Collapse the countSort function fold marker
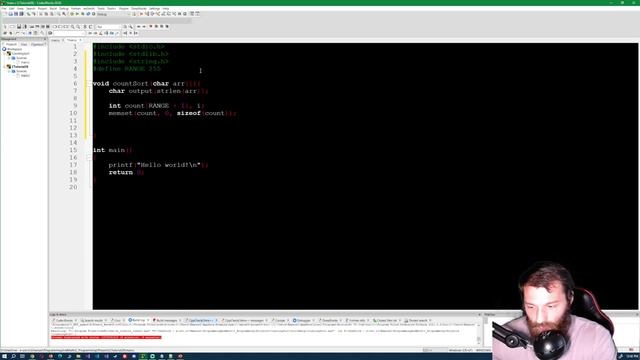Screen dimensions: 640x360 [x=89, y=84]
